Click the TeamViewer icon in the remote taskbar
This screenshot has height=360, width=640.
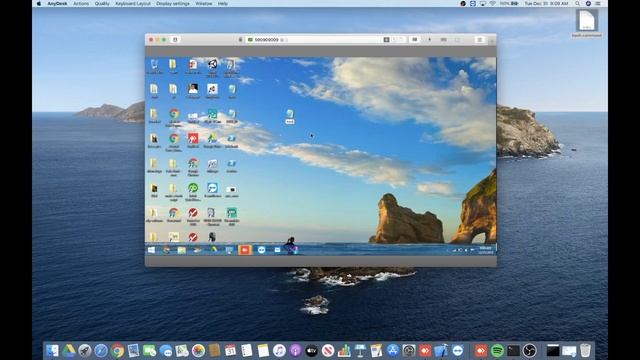tap(262, 250)
